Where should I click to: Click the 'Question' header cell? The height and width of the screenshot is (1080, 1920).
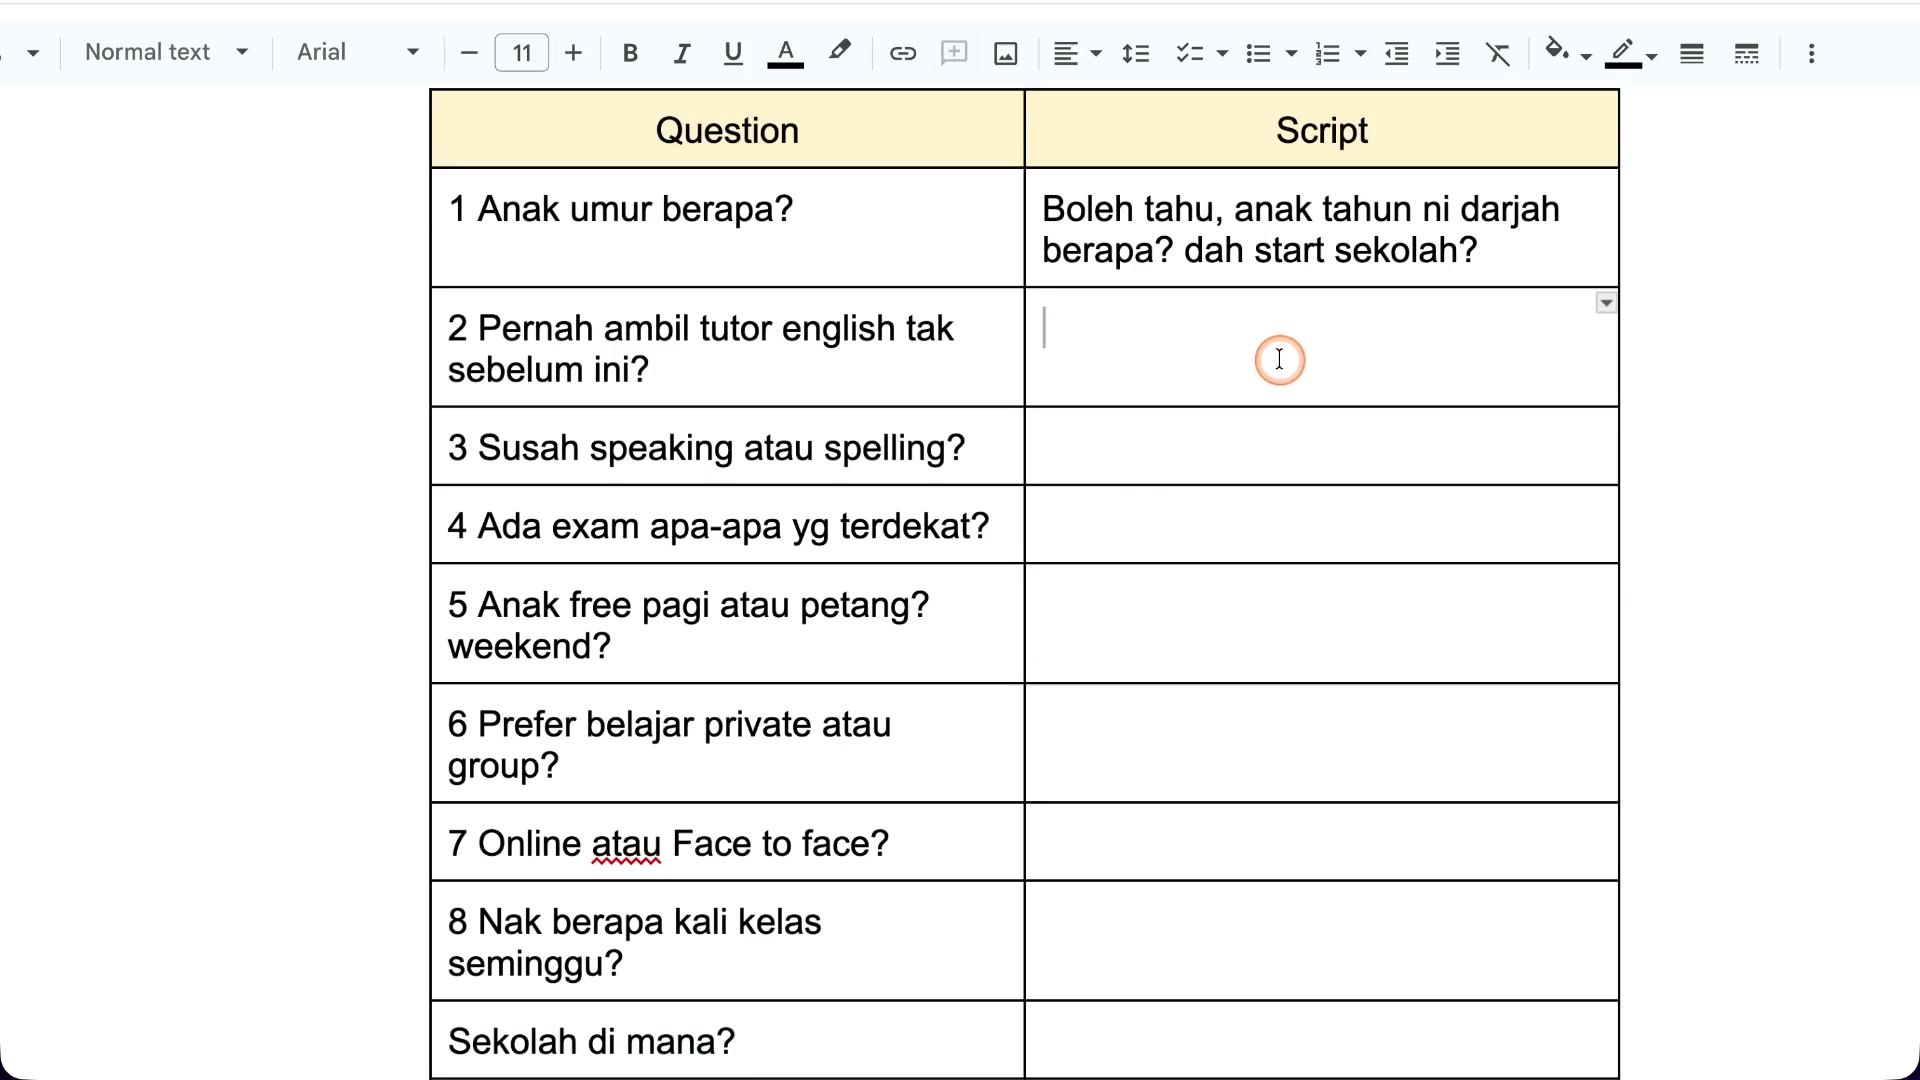point(727,130)
